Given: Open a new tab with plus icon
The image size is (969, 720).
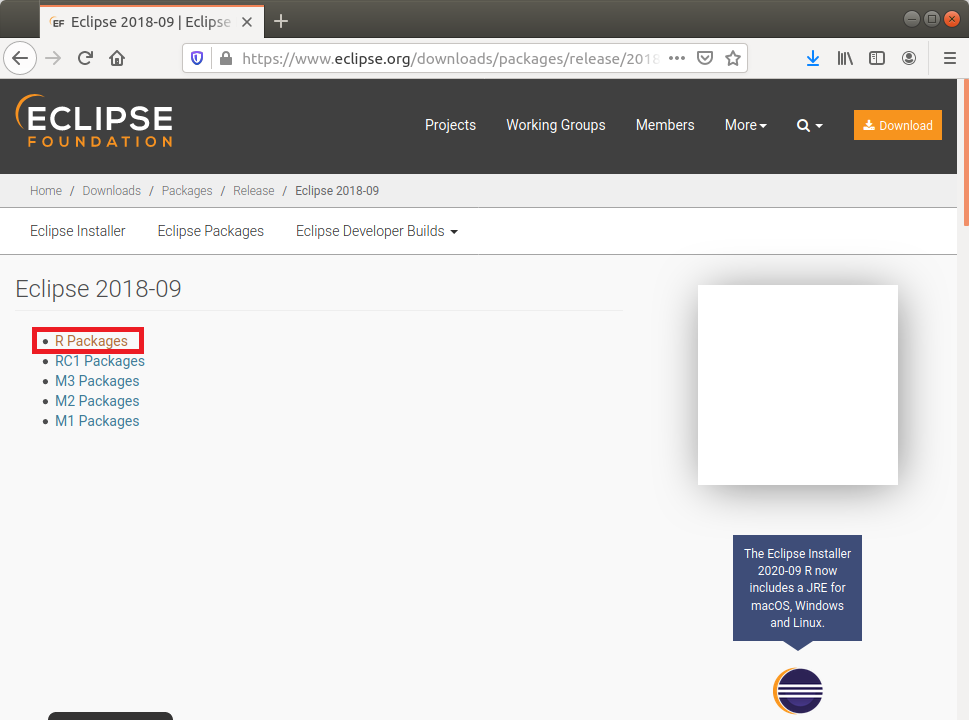Looking at the screenshot, I should click(281, 22).
